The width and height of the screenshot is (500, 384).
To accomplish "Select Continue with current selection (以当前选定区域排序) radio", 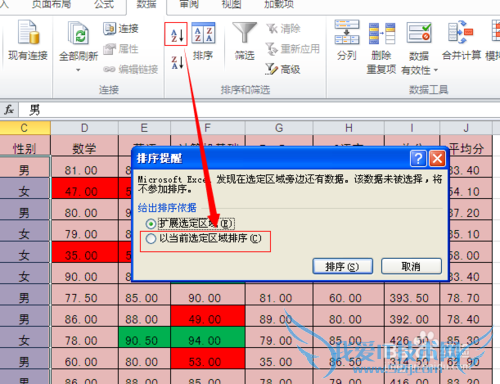I will [151, 239].
